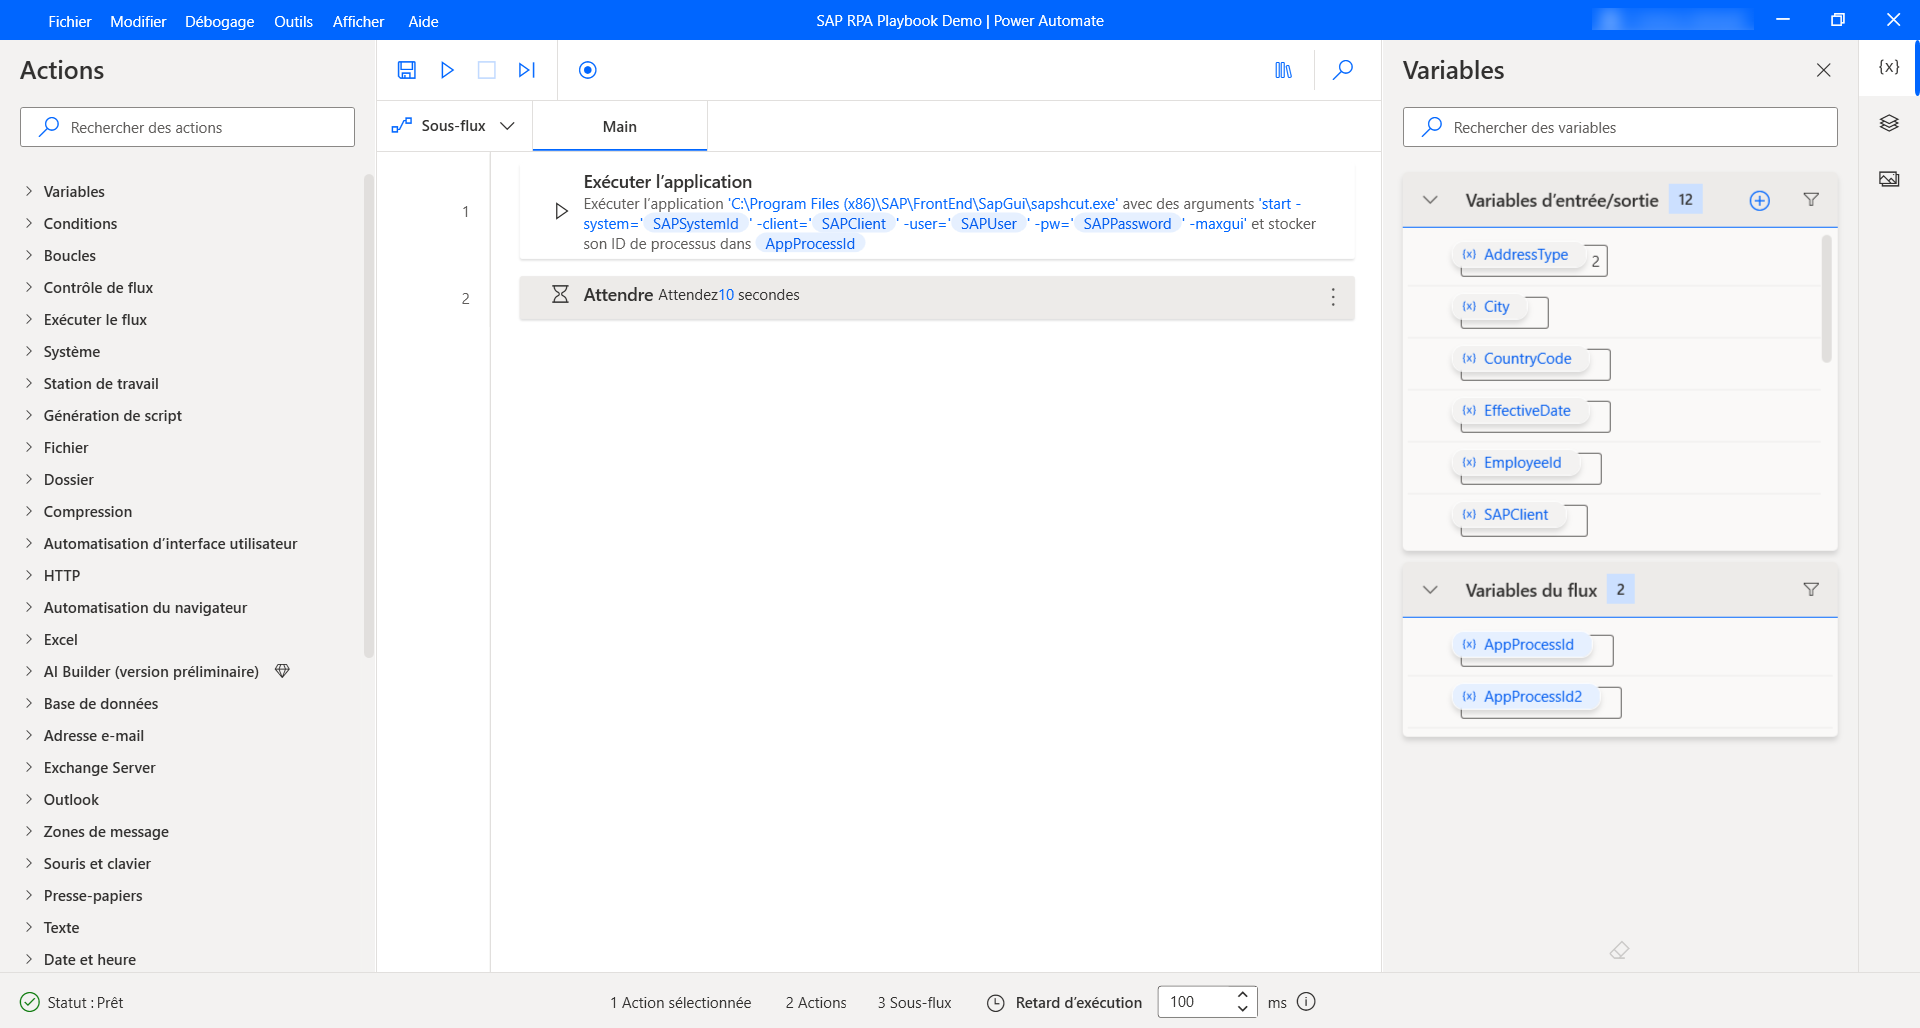Click SAPPassword variable in action 1
This screenshot has height=1028, width=1920.
click(x=1127, y=224)
